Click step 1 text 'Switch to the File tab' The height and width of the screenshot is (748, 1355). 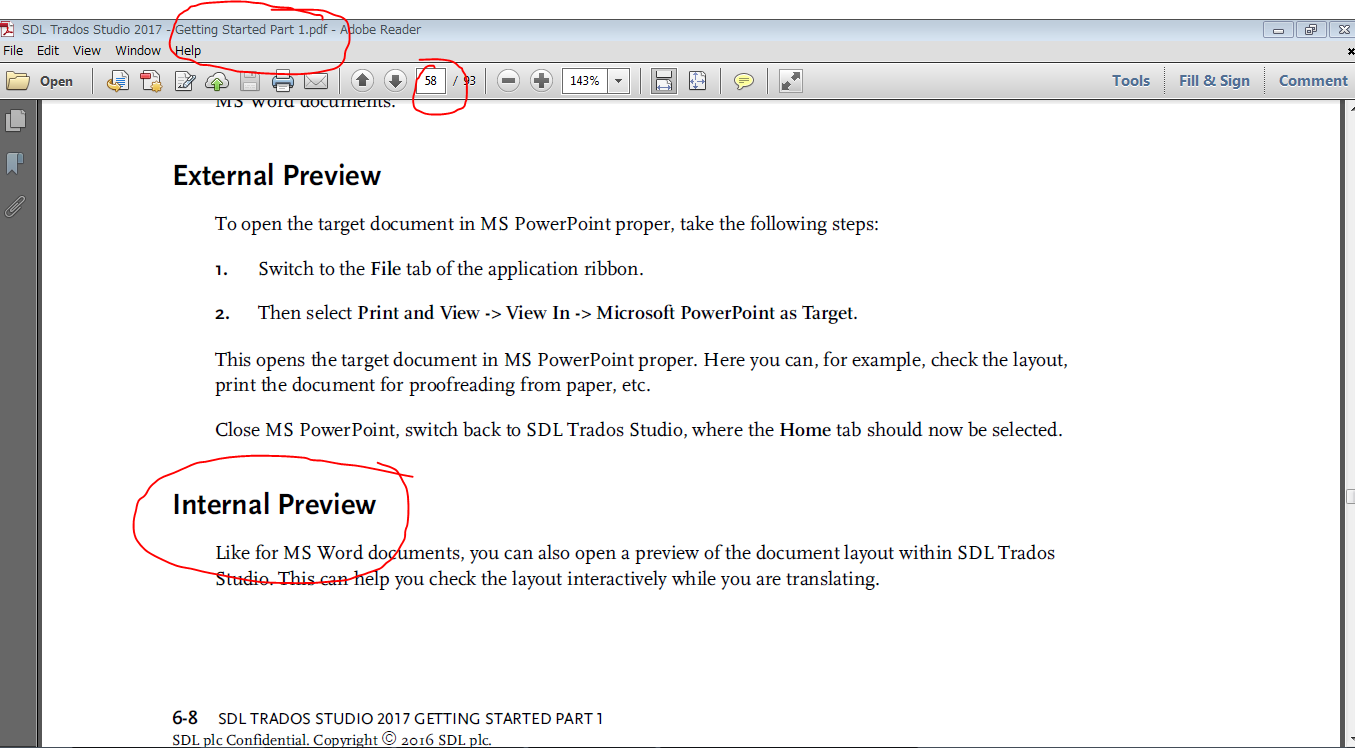[x=451, y=269]
